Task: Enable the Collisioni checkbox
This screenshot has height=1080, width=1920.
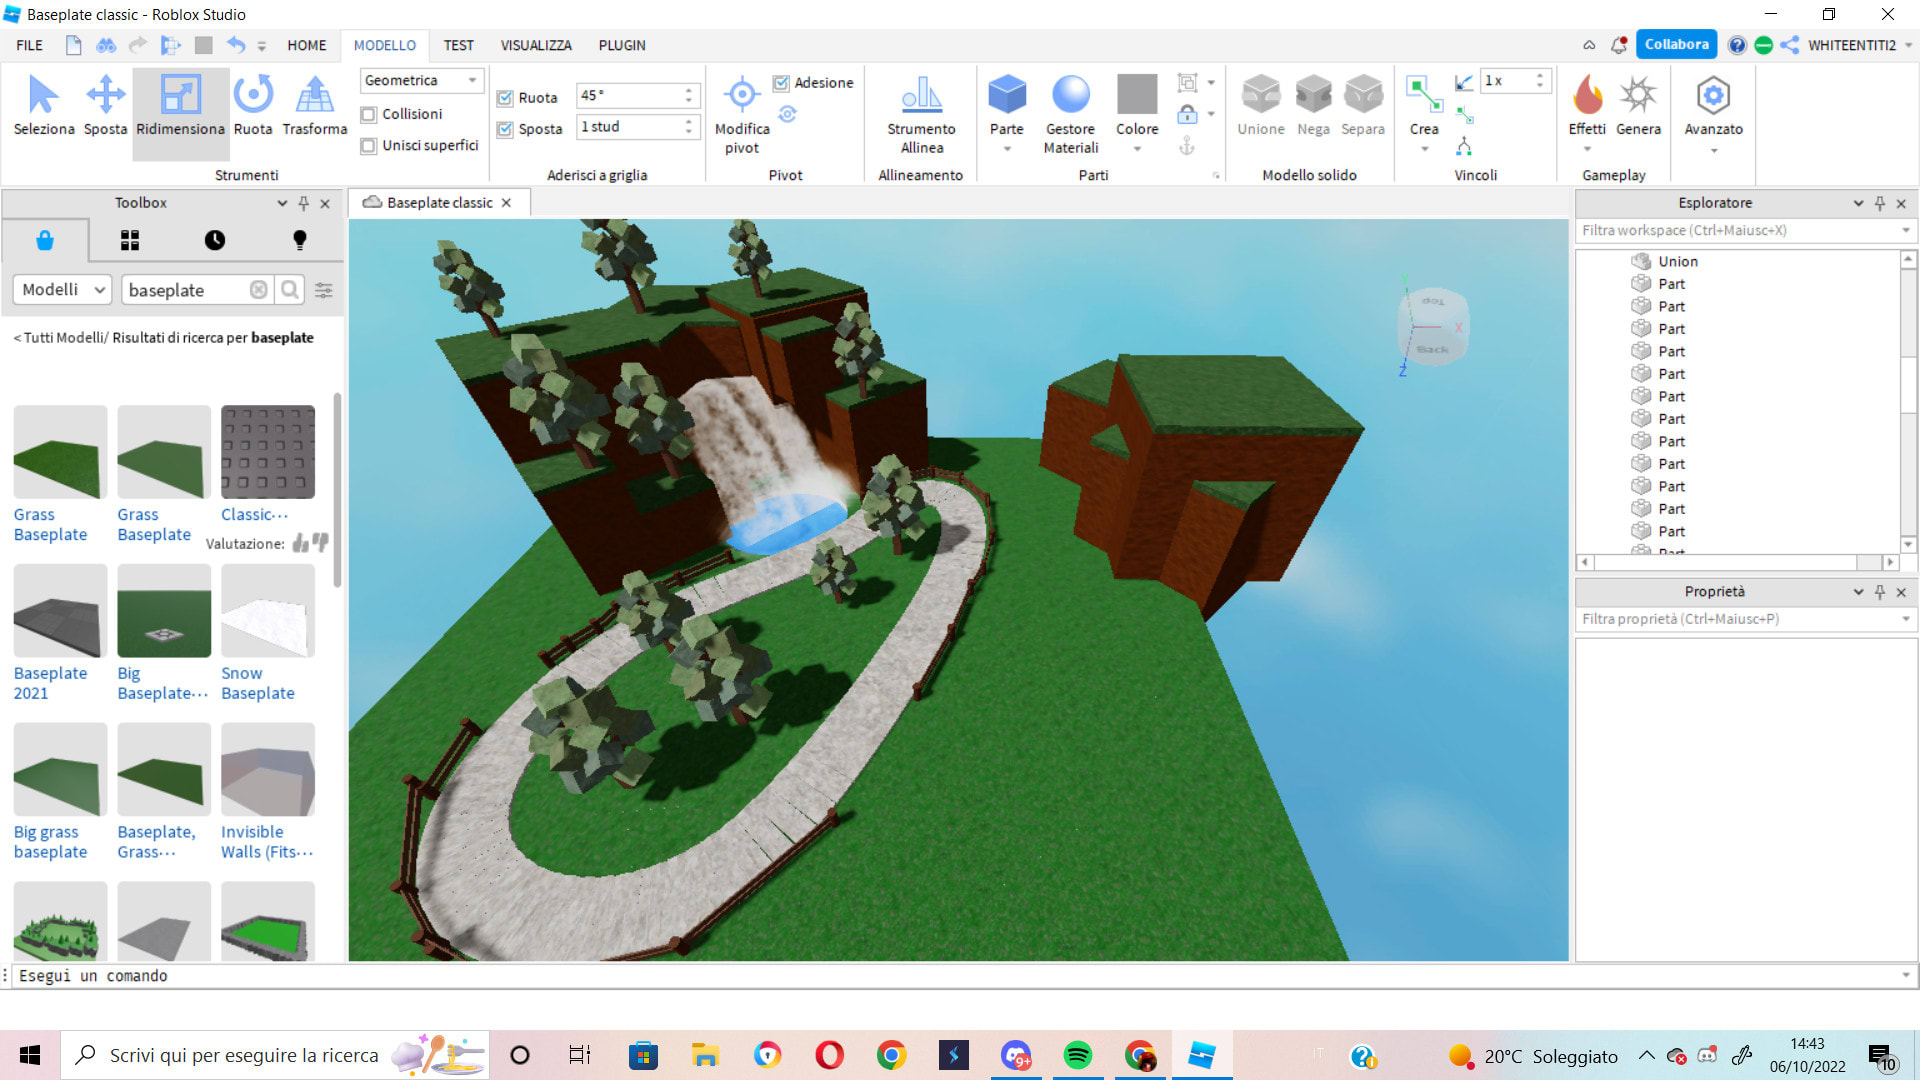Action: [x=369, y=114]
